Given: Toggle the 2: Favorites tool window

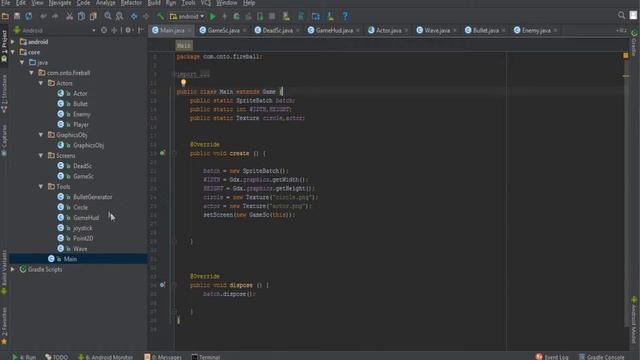Looking at the screenshot, I should [4, 326].
